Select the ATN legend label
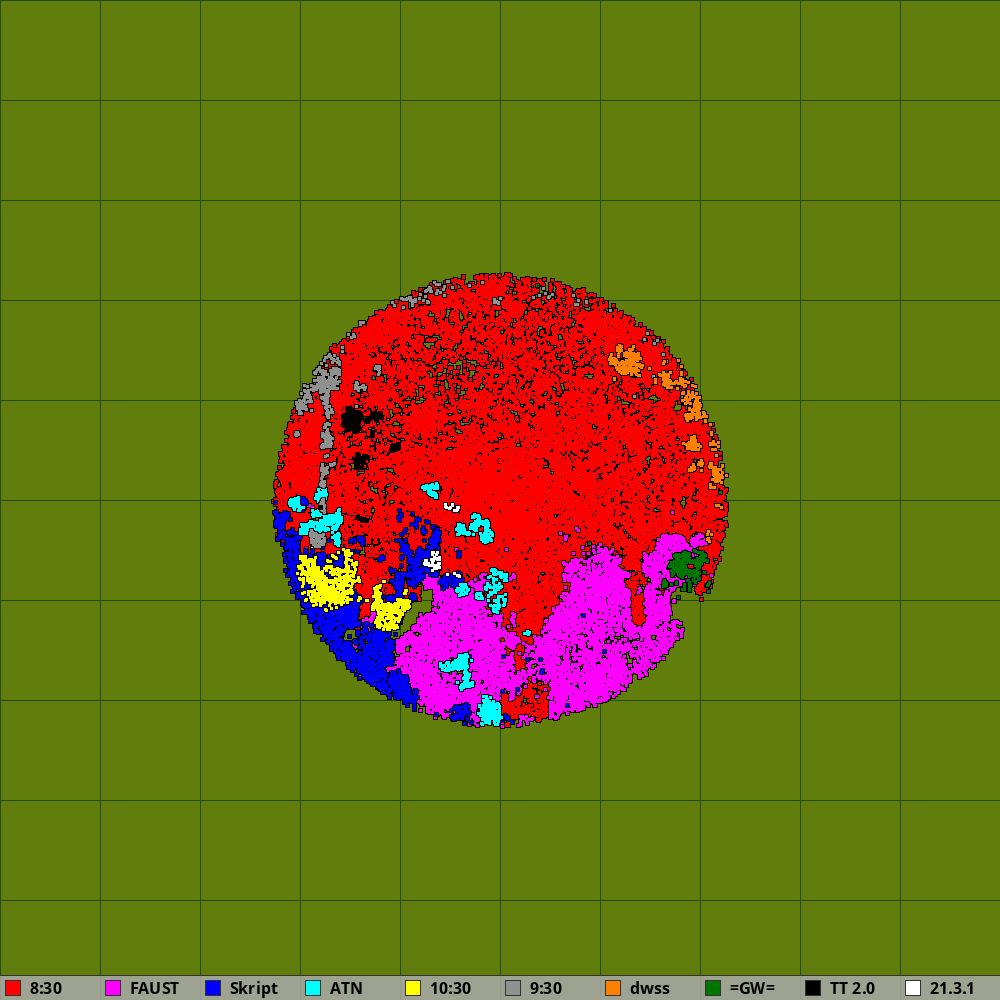The width and height of the screenshot is (1000, 1000). (x=346, y=989)
